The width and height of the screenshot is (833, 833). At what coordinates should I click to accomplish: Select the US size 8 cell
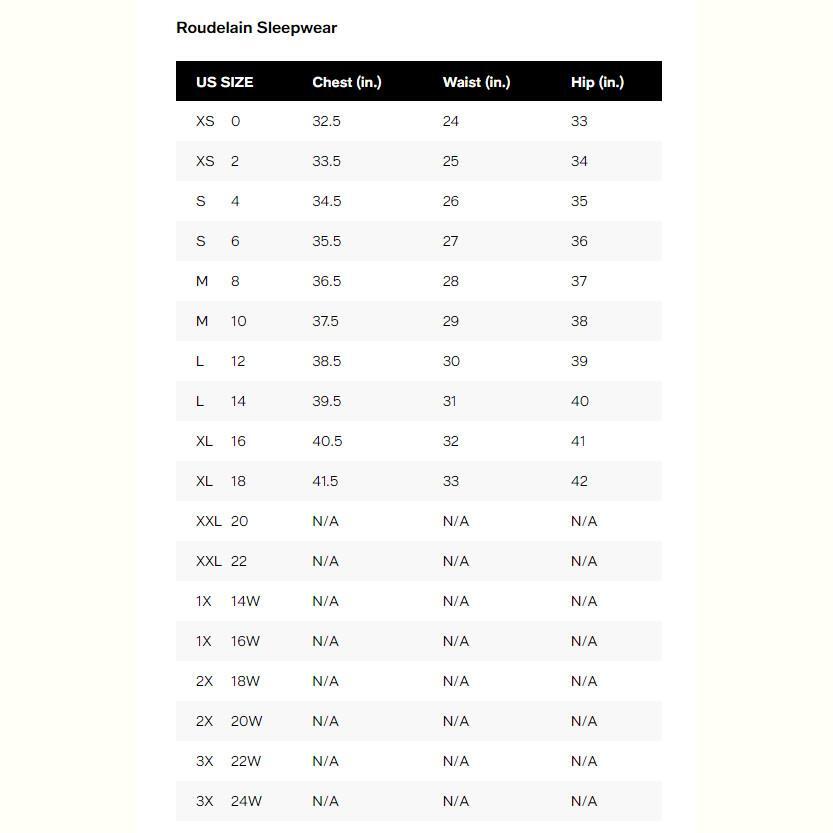tap(235, 281)
